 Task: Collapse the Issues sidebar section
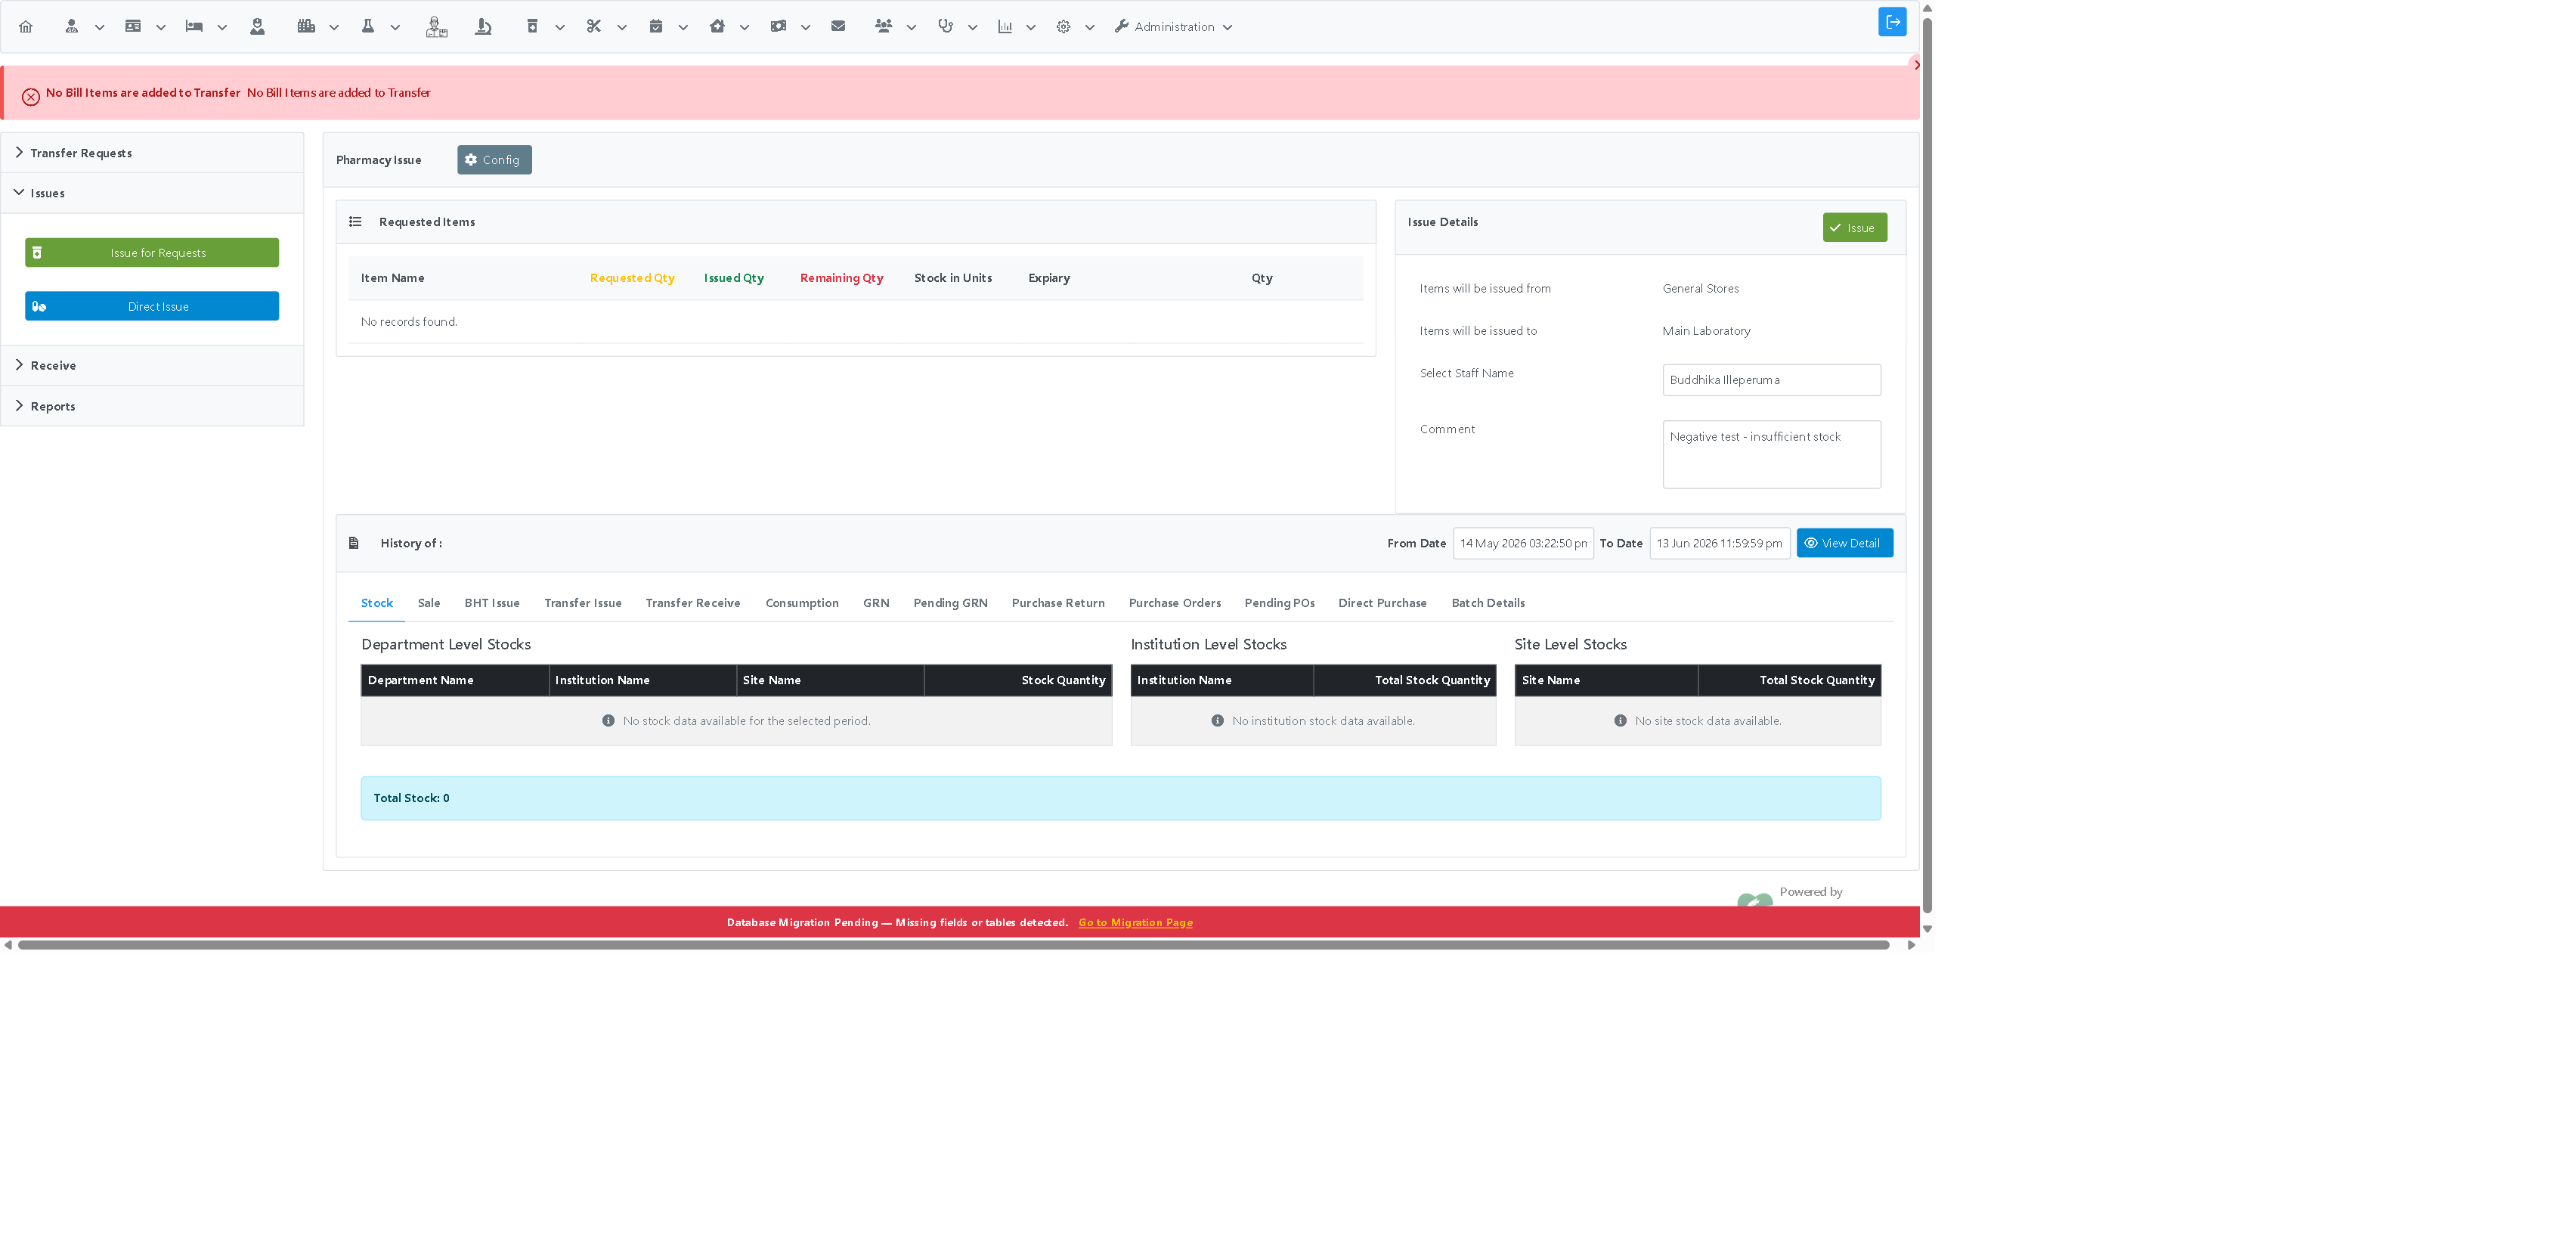coord(152,193)
